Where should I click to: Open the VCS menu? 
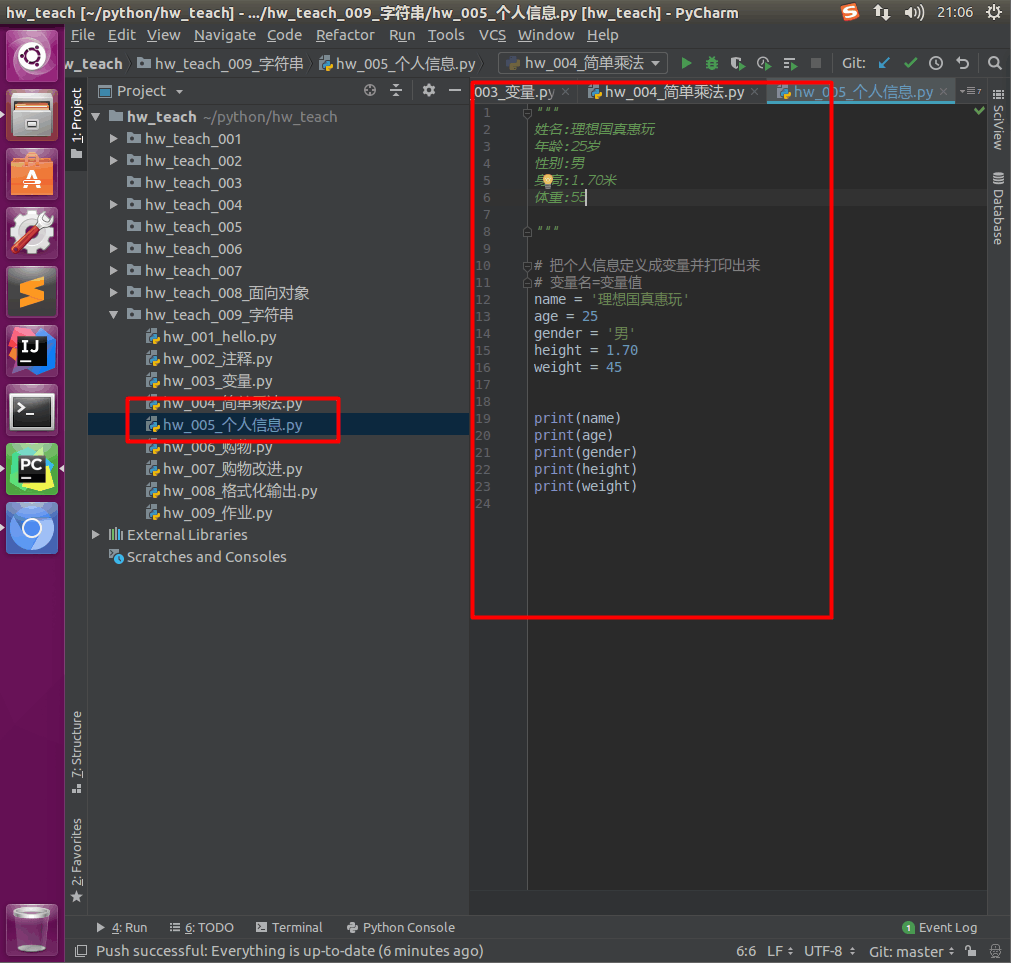tap(492, 35)
